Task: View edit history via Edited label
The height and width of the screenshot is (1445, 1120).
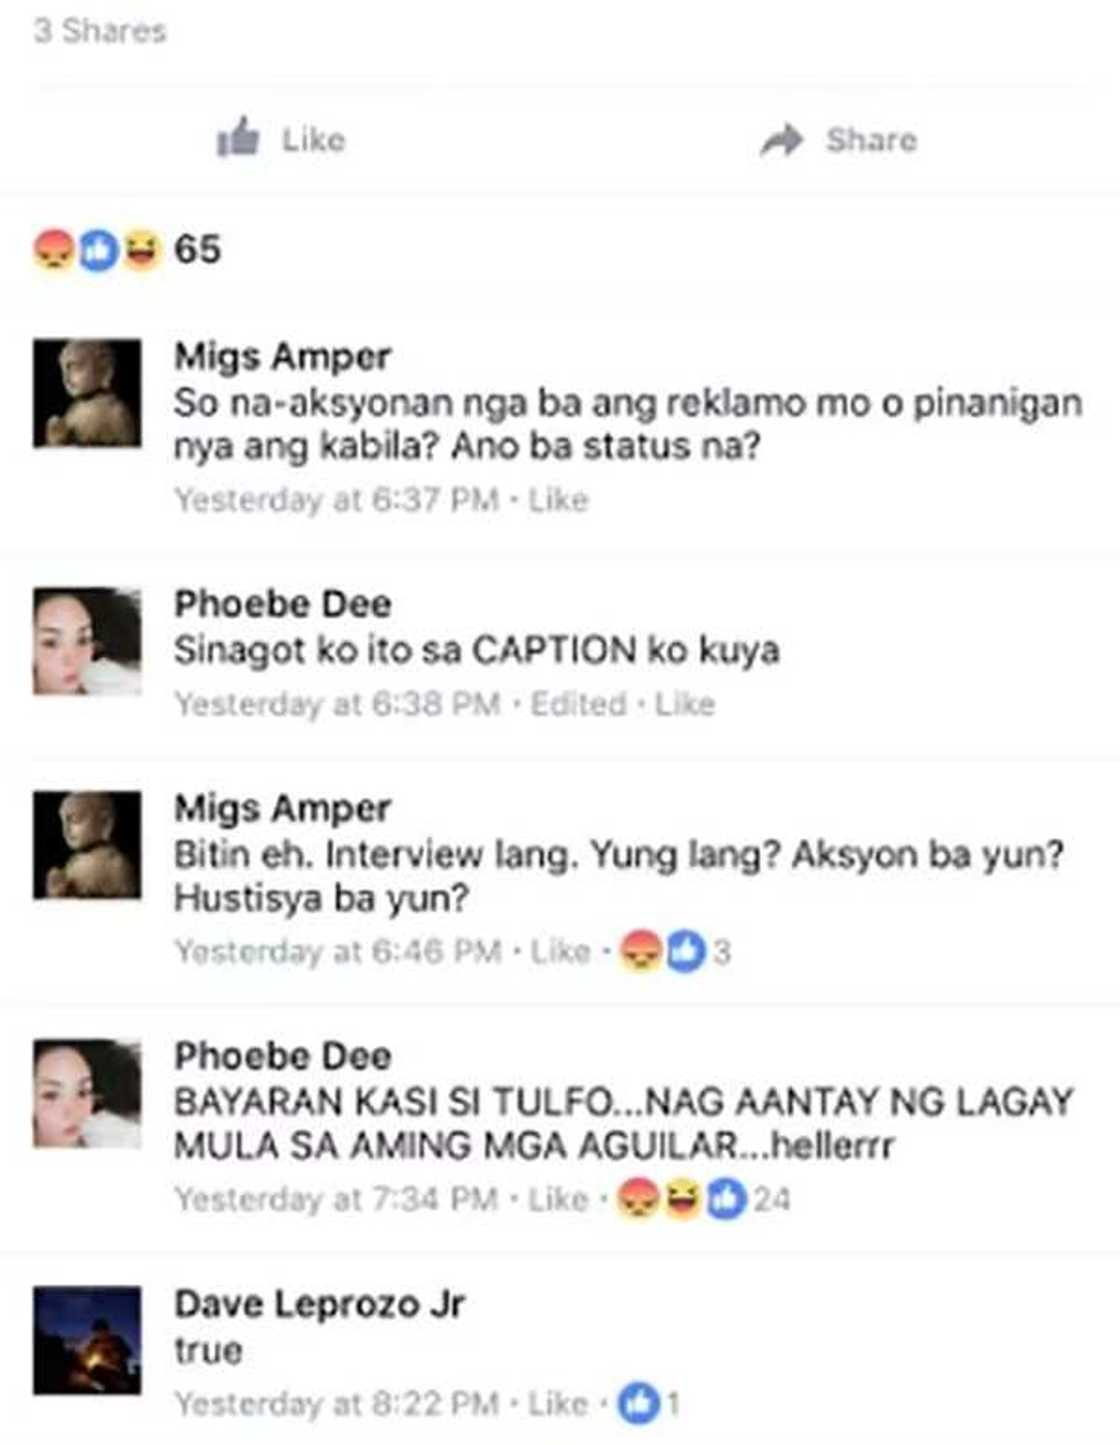Action: click(578, 704)
